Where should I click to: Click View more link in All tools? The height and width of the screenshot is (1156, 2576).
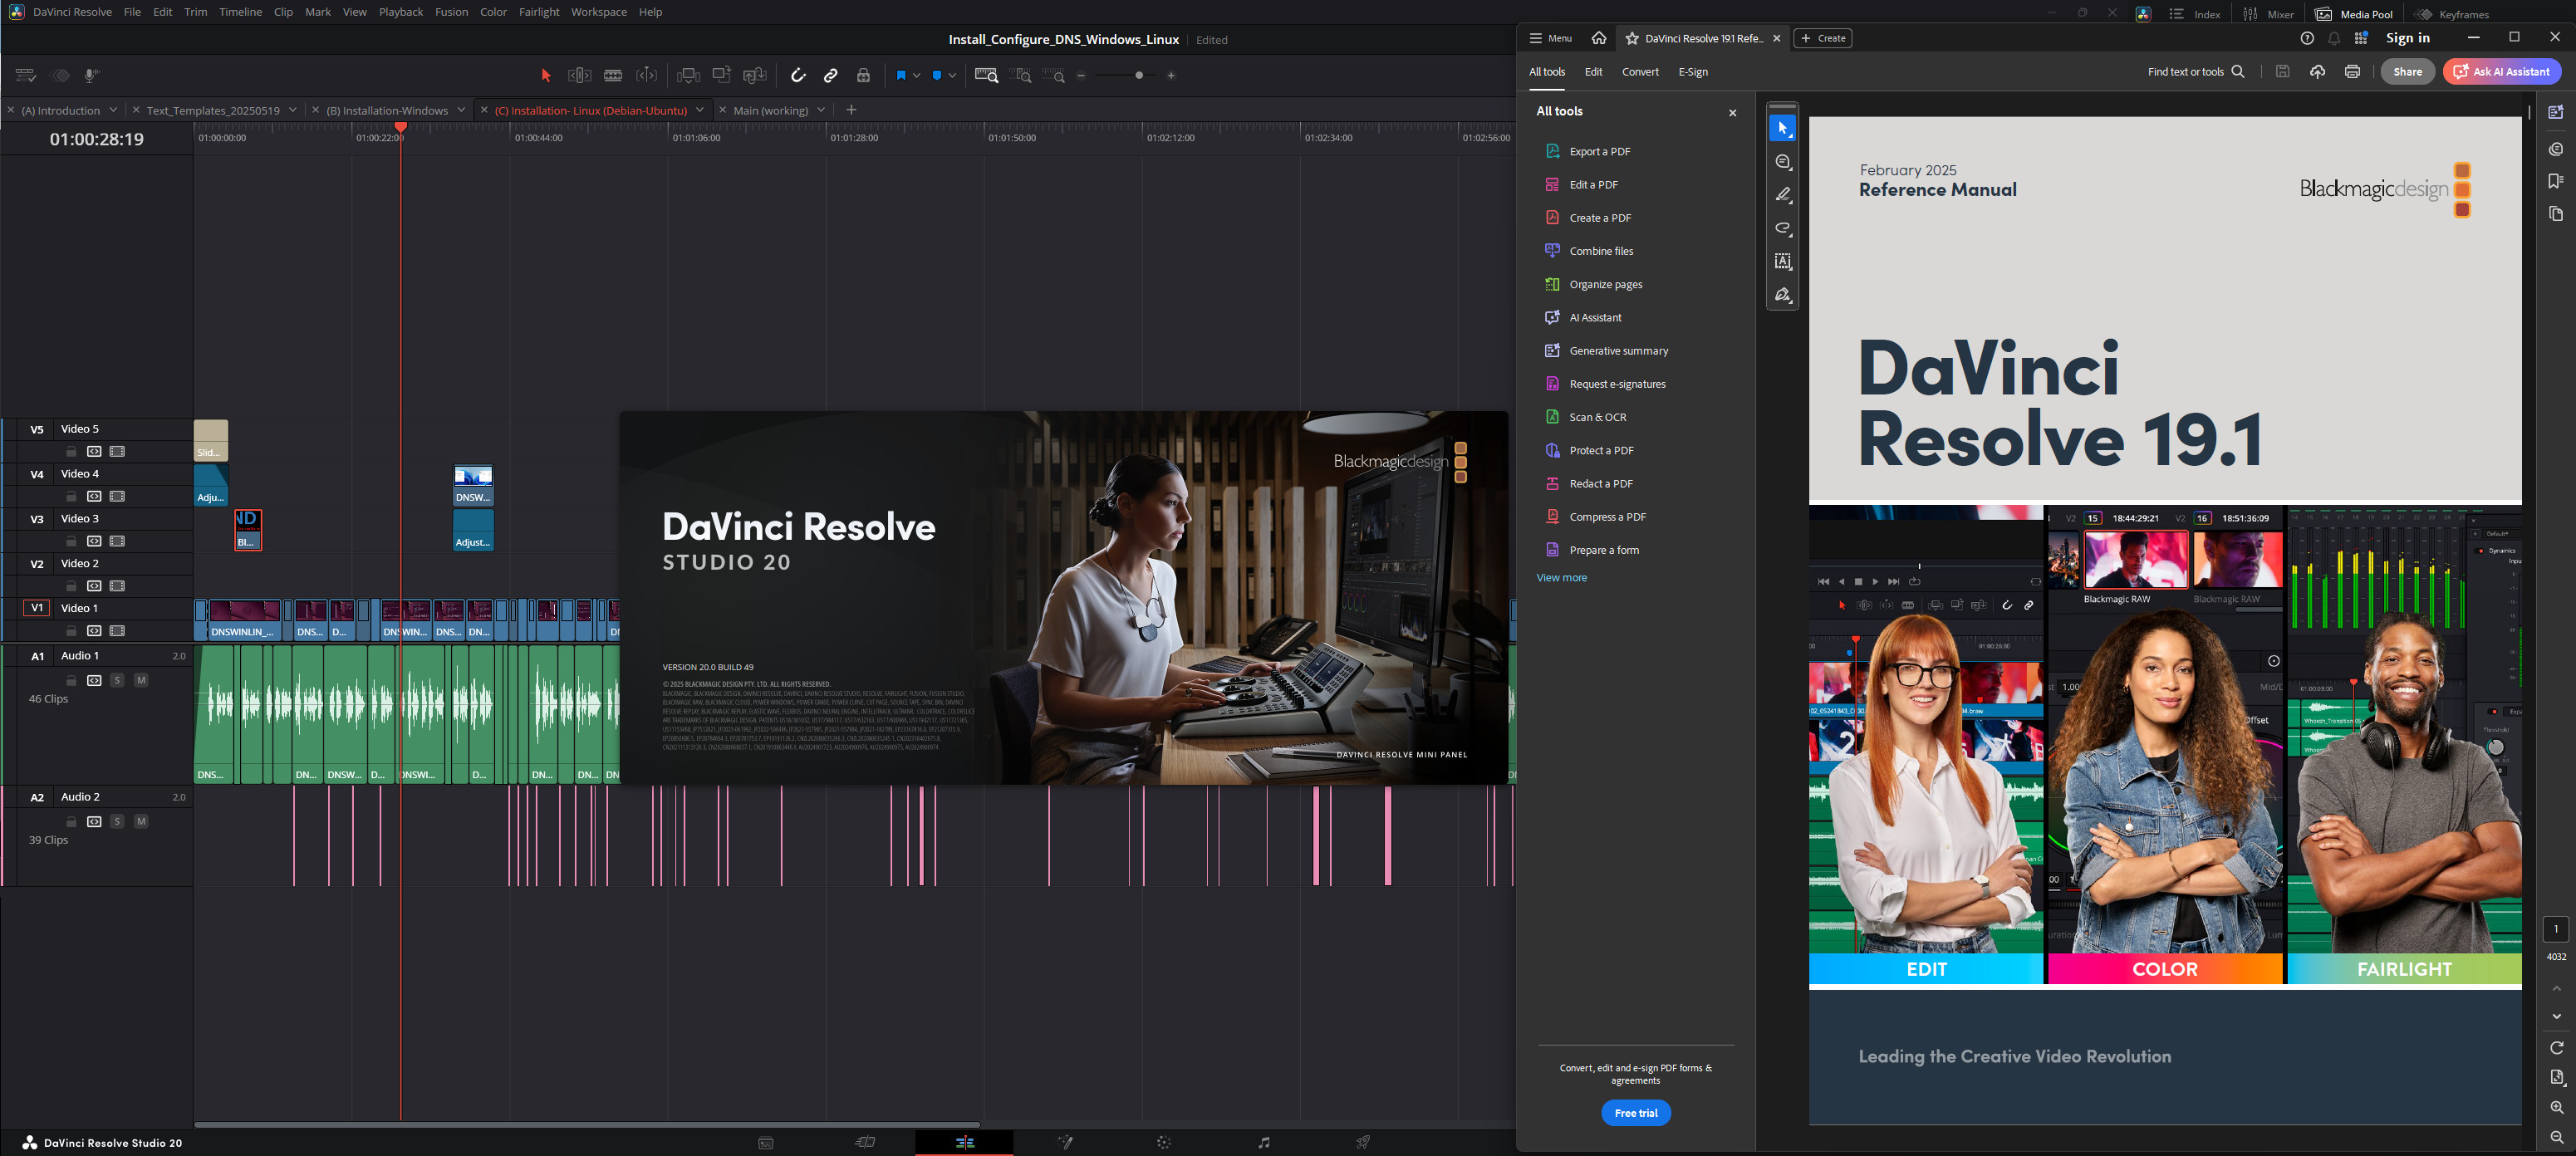coord(1561,578)
